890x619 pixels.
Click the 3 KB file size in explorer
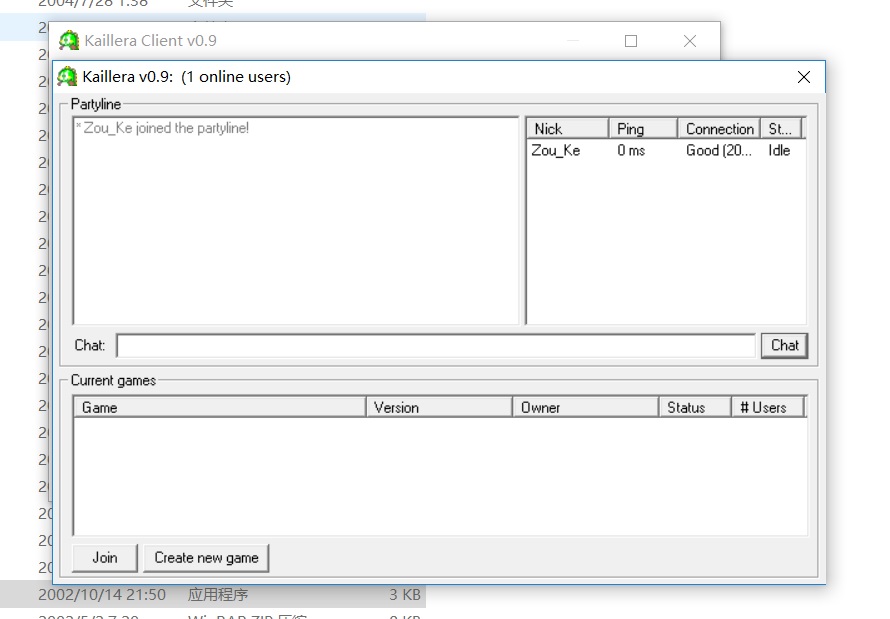tap(405, 595)
